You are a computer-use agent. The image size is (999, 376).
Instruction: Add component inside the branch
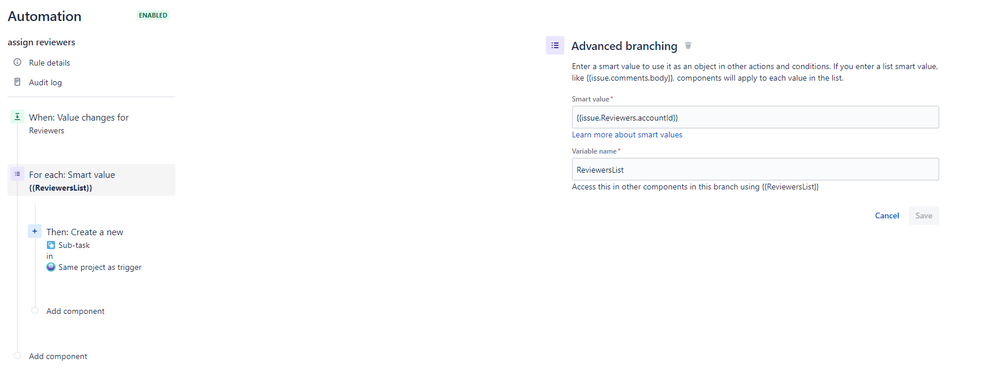(x=75, y=311)
